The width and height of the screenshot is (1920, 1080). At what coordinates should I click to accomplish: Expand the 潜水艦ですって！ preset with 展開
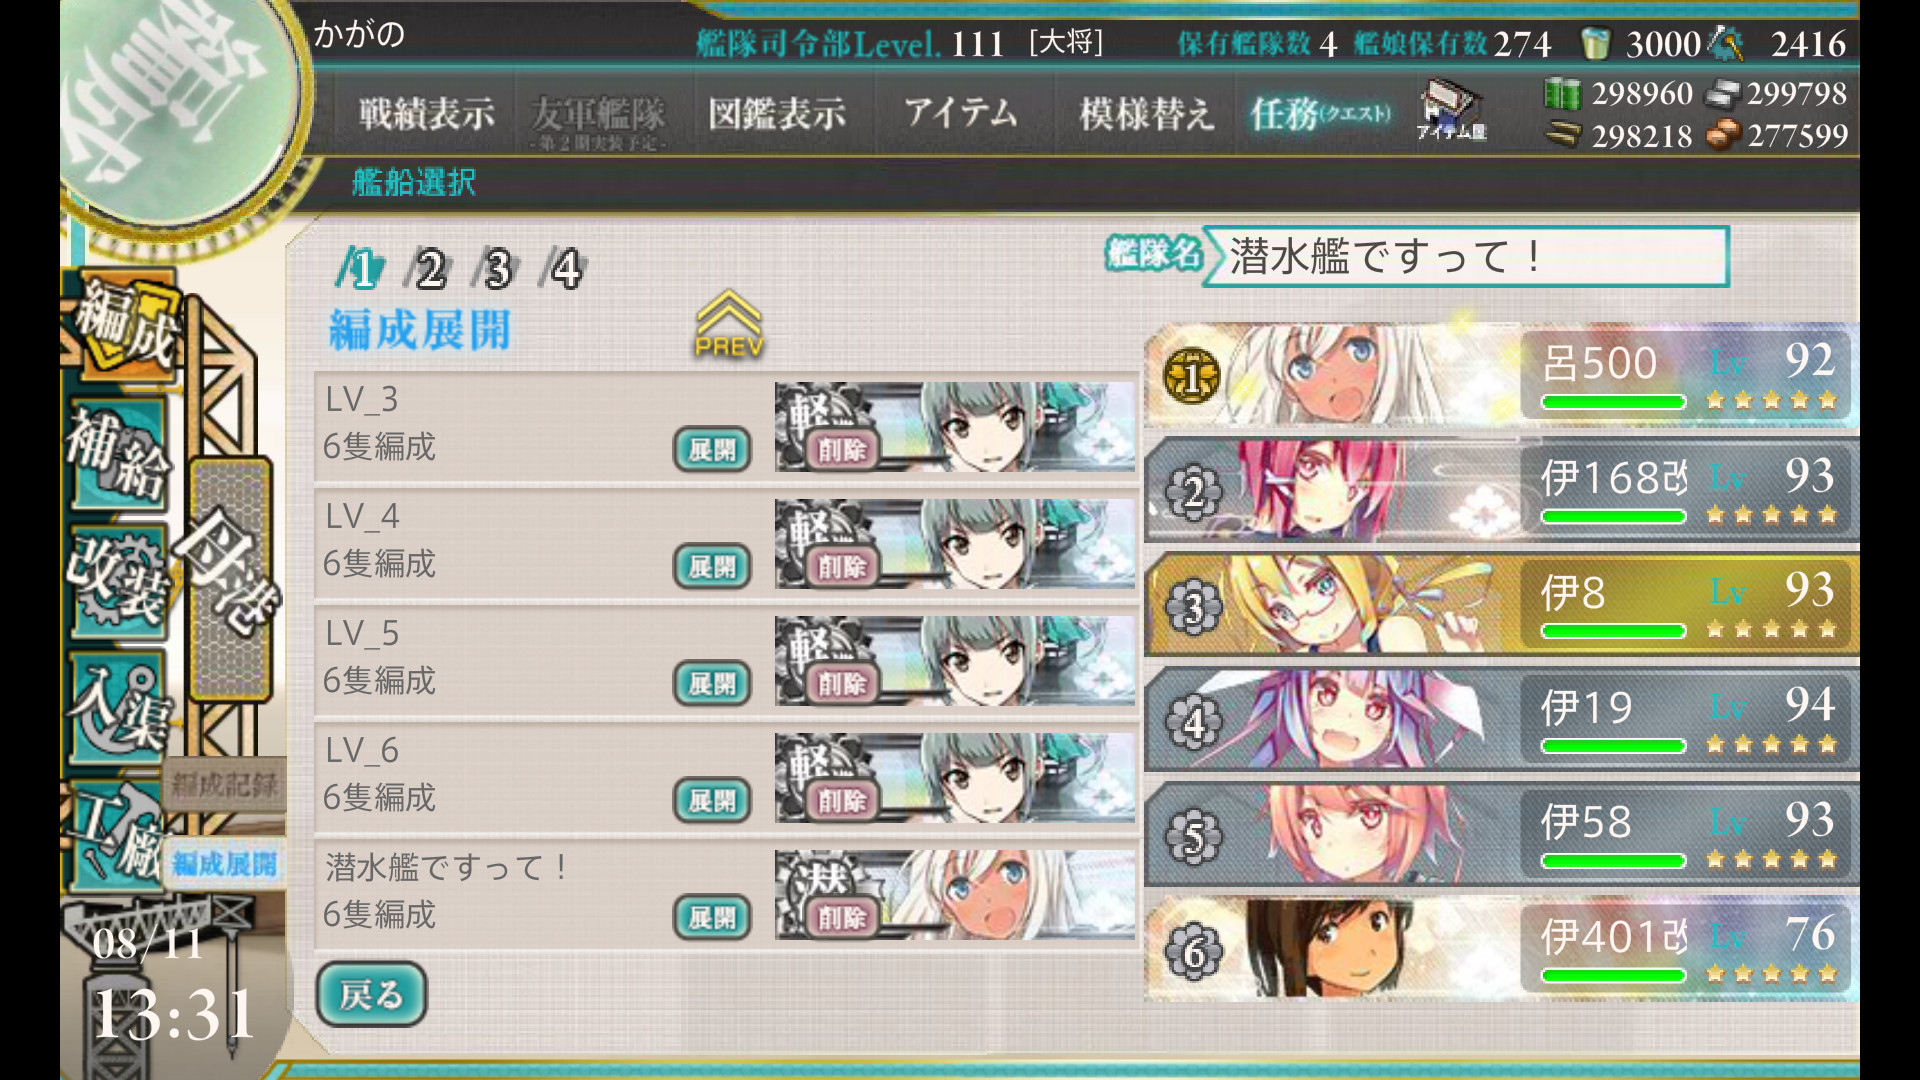point(711,917)
